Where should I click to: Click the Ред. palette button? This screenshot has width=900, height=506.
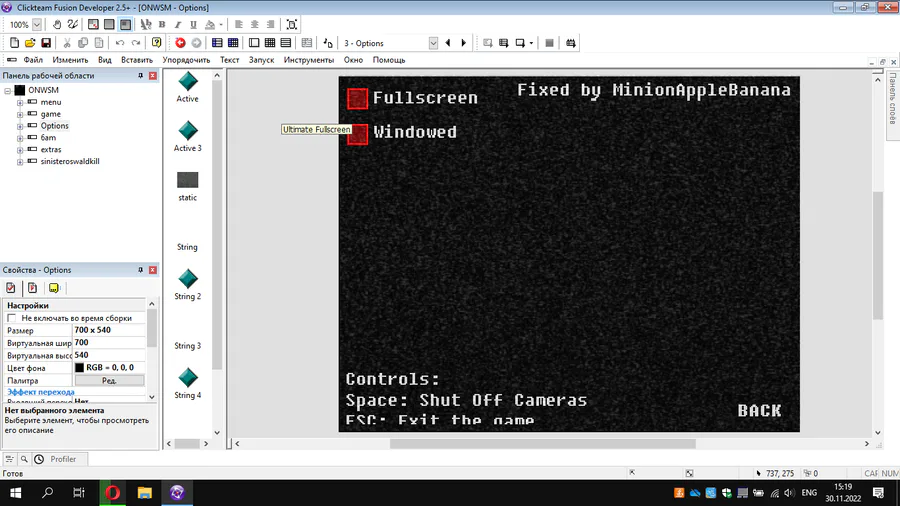[x=109, y=380]
